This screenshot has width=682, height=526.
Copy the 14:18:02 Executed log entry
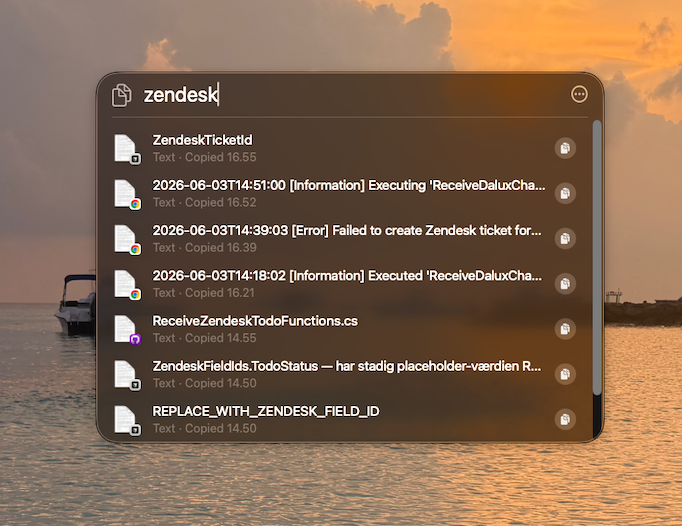click(x=565, y=284)
